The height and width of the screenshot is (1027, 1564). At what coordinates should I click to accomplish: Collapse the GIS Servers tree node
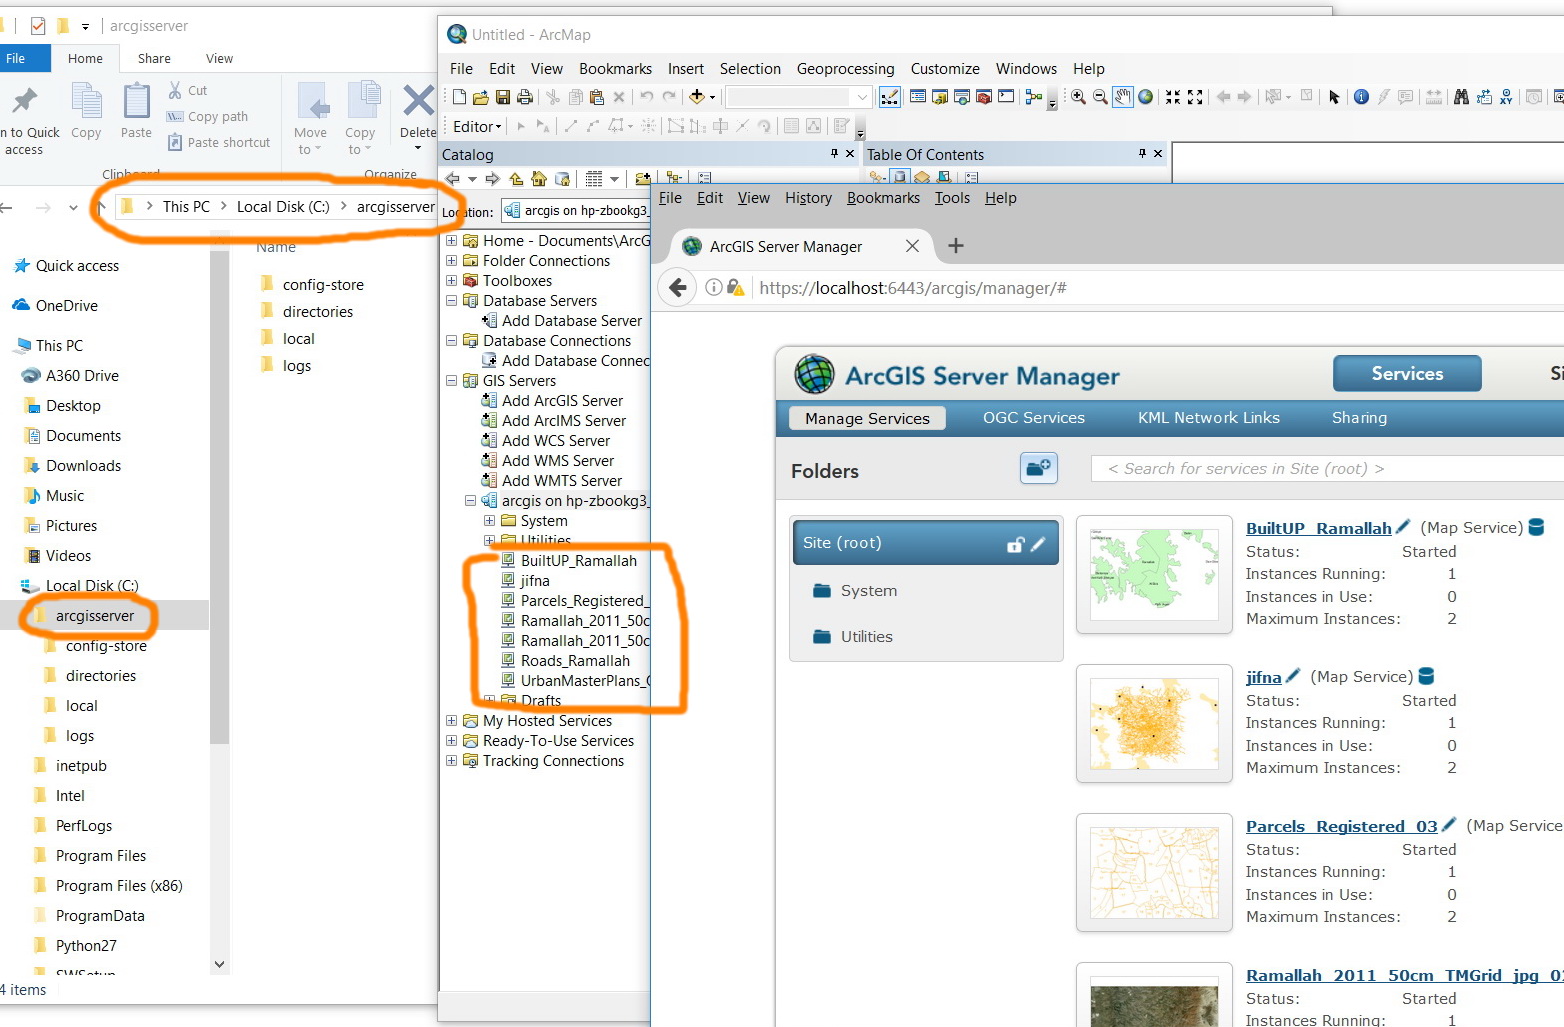tap(451, 381)
